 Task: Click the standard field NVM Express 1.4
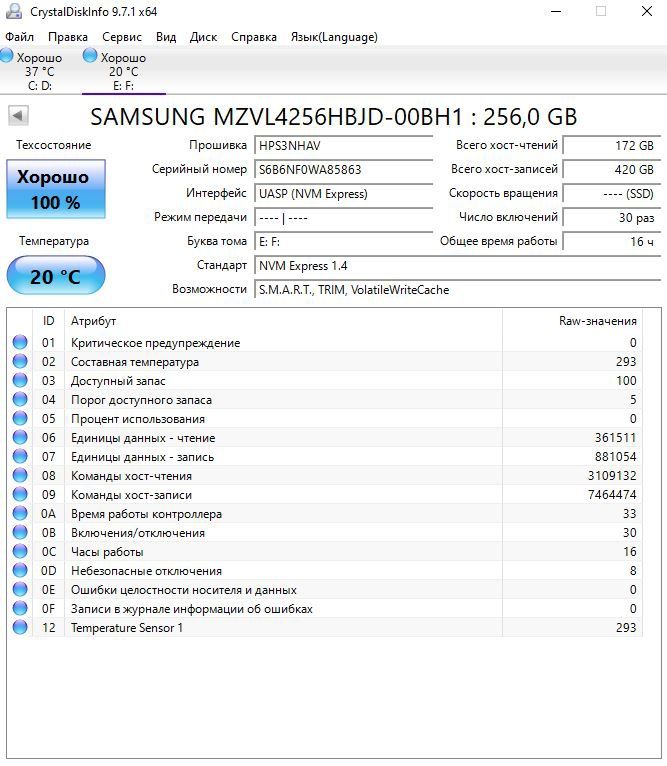(457, 266)
